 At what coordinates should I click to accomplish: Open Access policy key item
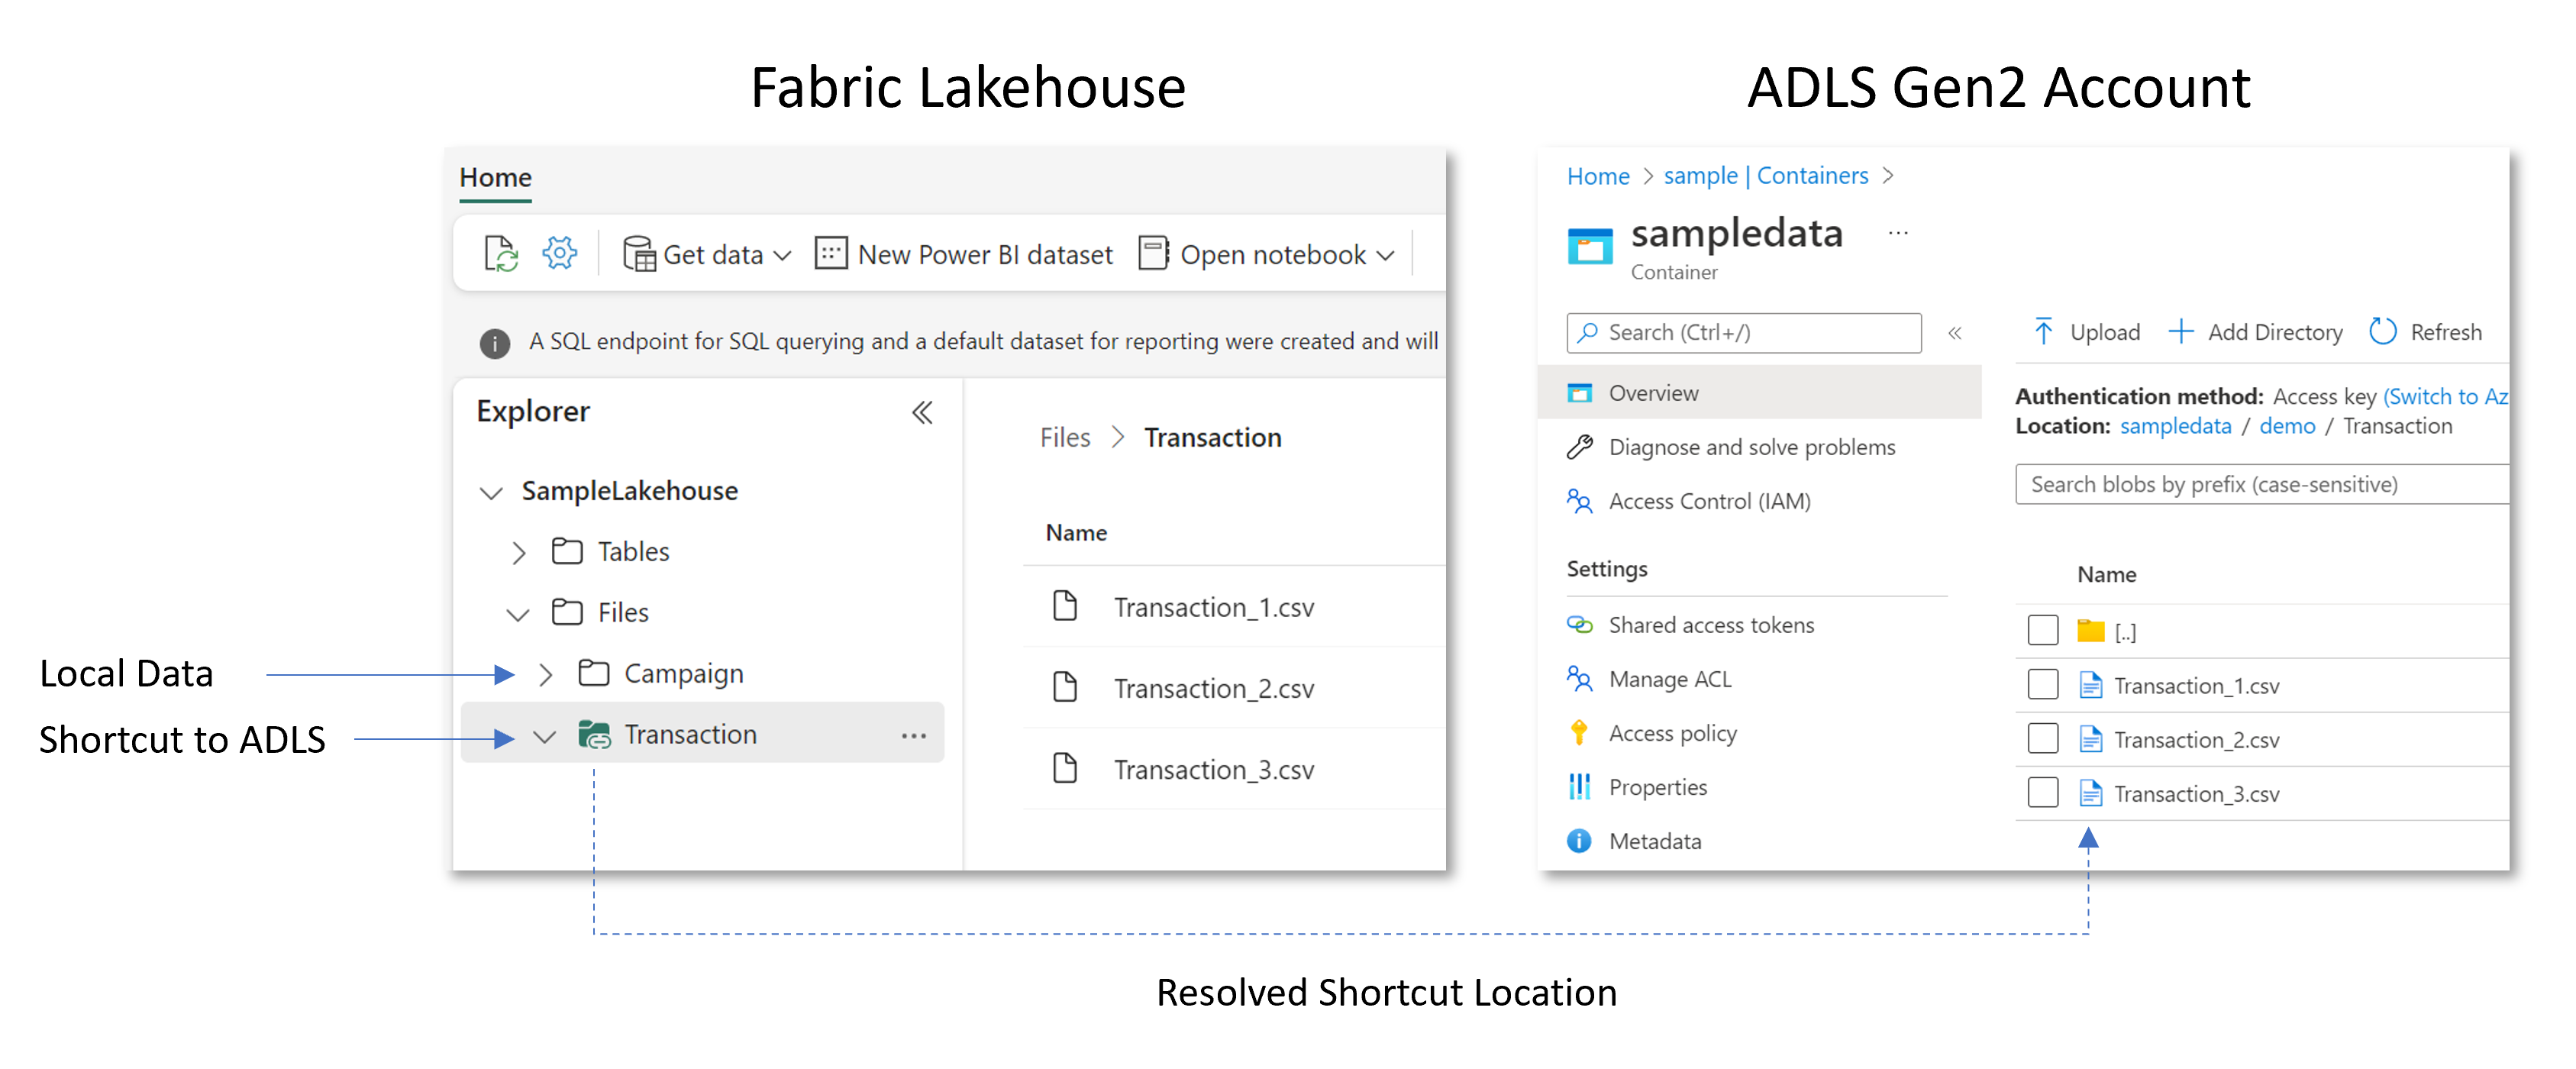pyautogui.click(x=1672, y=733)
